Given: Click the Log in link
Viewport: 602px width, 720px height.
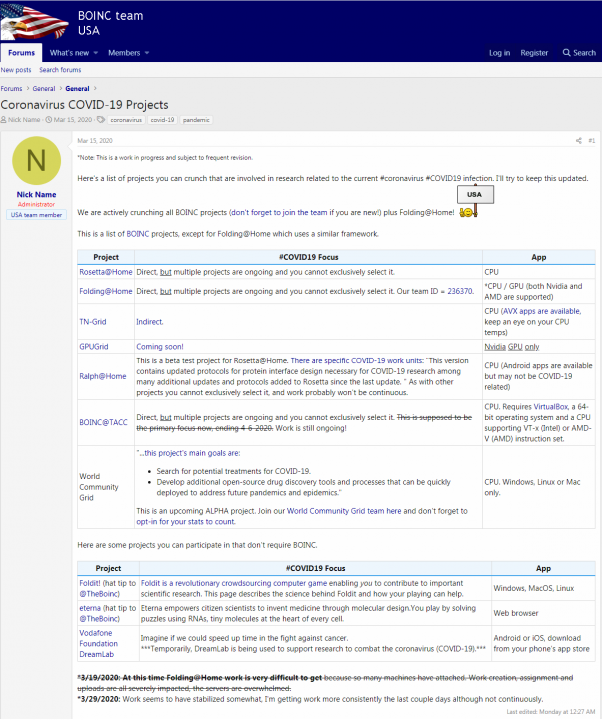Looking at the screenshot, I should coord(500,53).
